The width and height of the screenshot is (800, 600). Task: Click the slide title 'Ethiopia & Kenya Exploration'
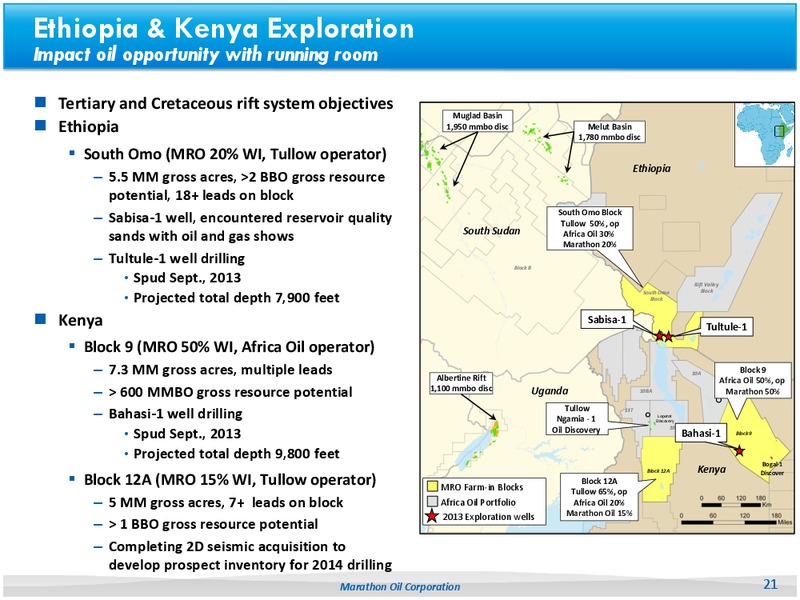coord(223,28)
